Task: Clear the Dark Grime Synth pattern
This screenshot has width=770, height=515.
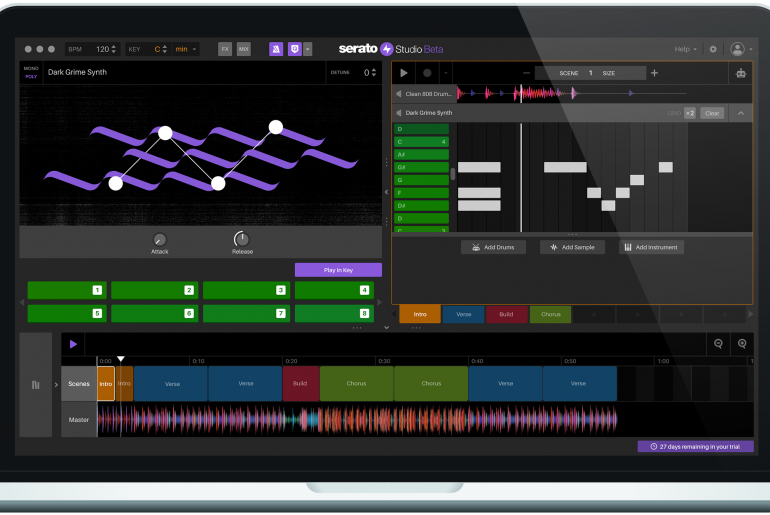Action: [x=712, y=113]
